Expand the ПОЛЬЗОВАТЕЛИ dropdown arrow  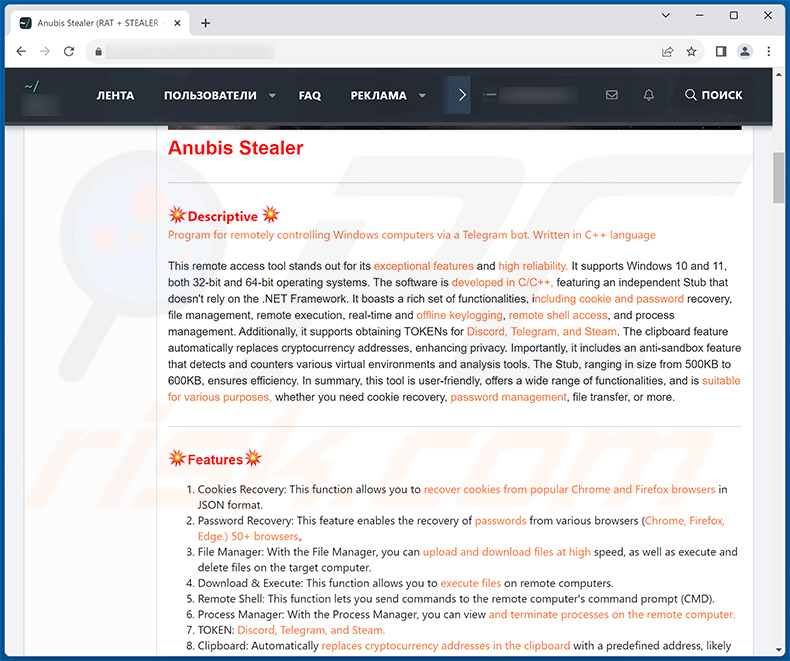click(x=272, y=95)
